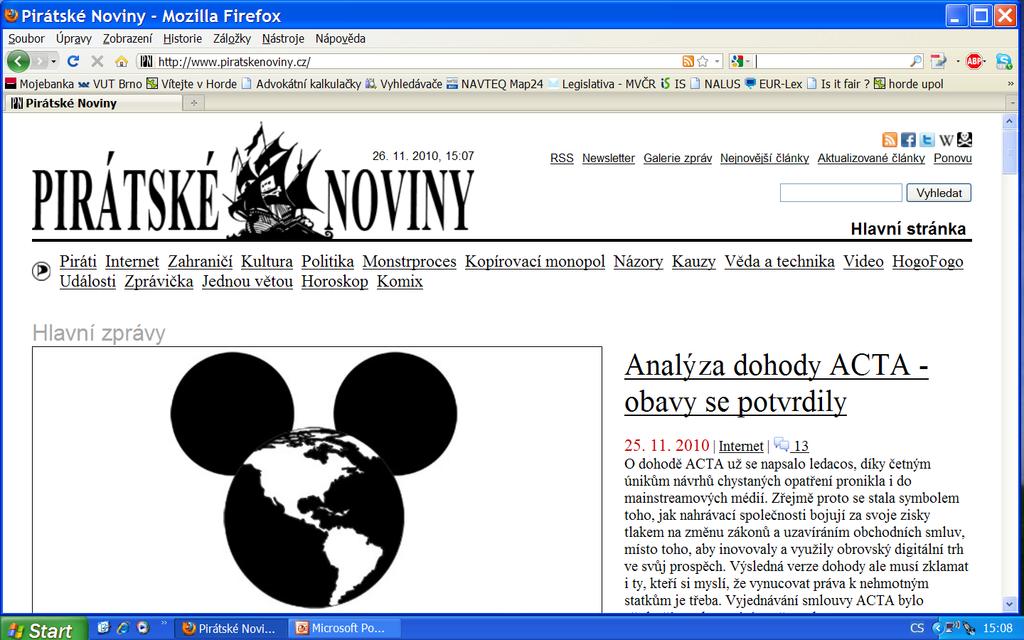Open Nejnovější články link

coord(764,158)
